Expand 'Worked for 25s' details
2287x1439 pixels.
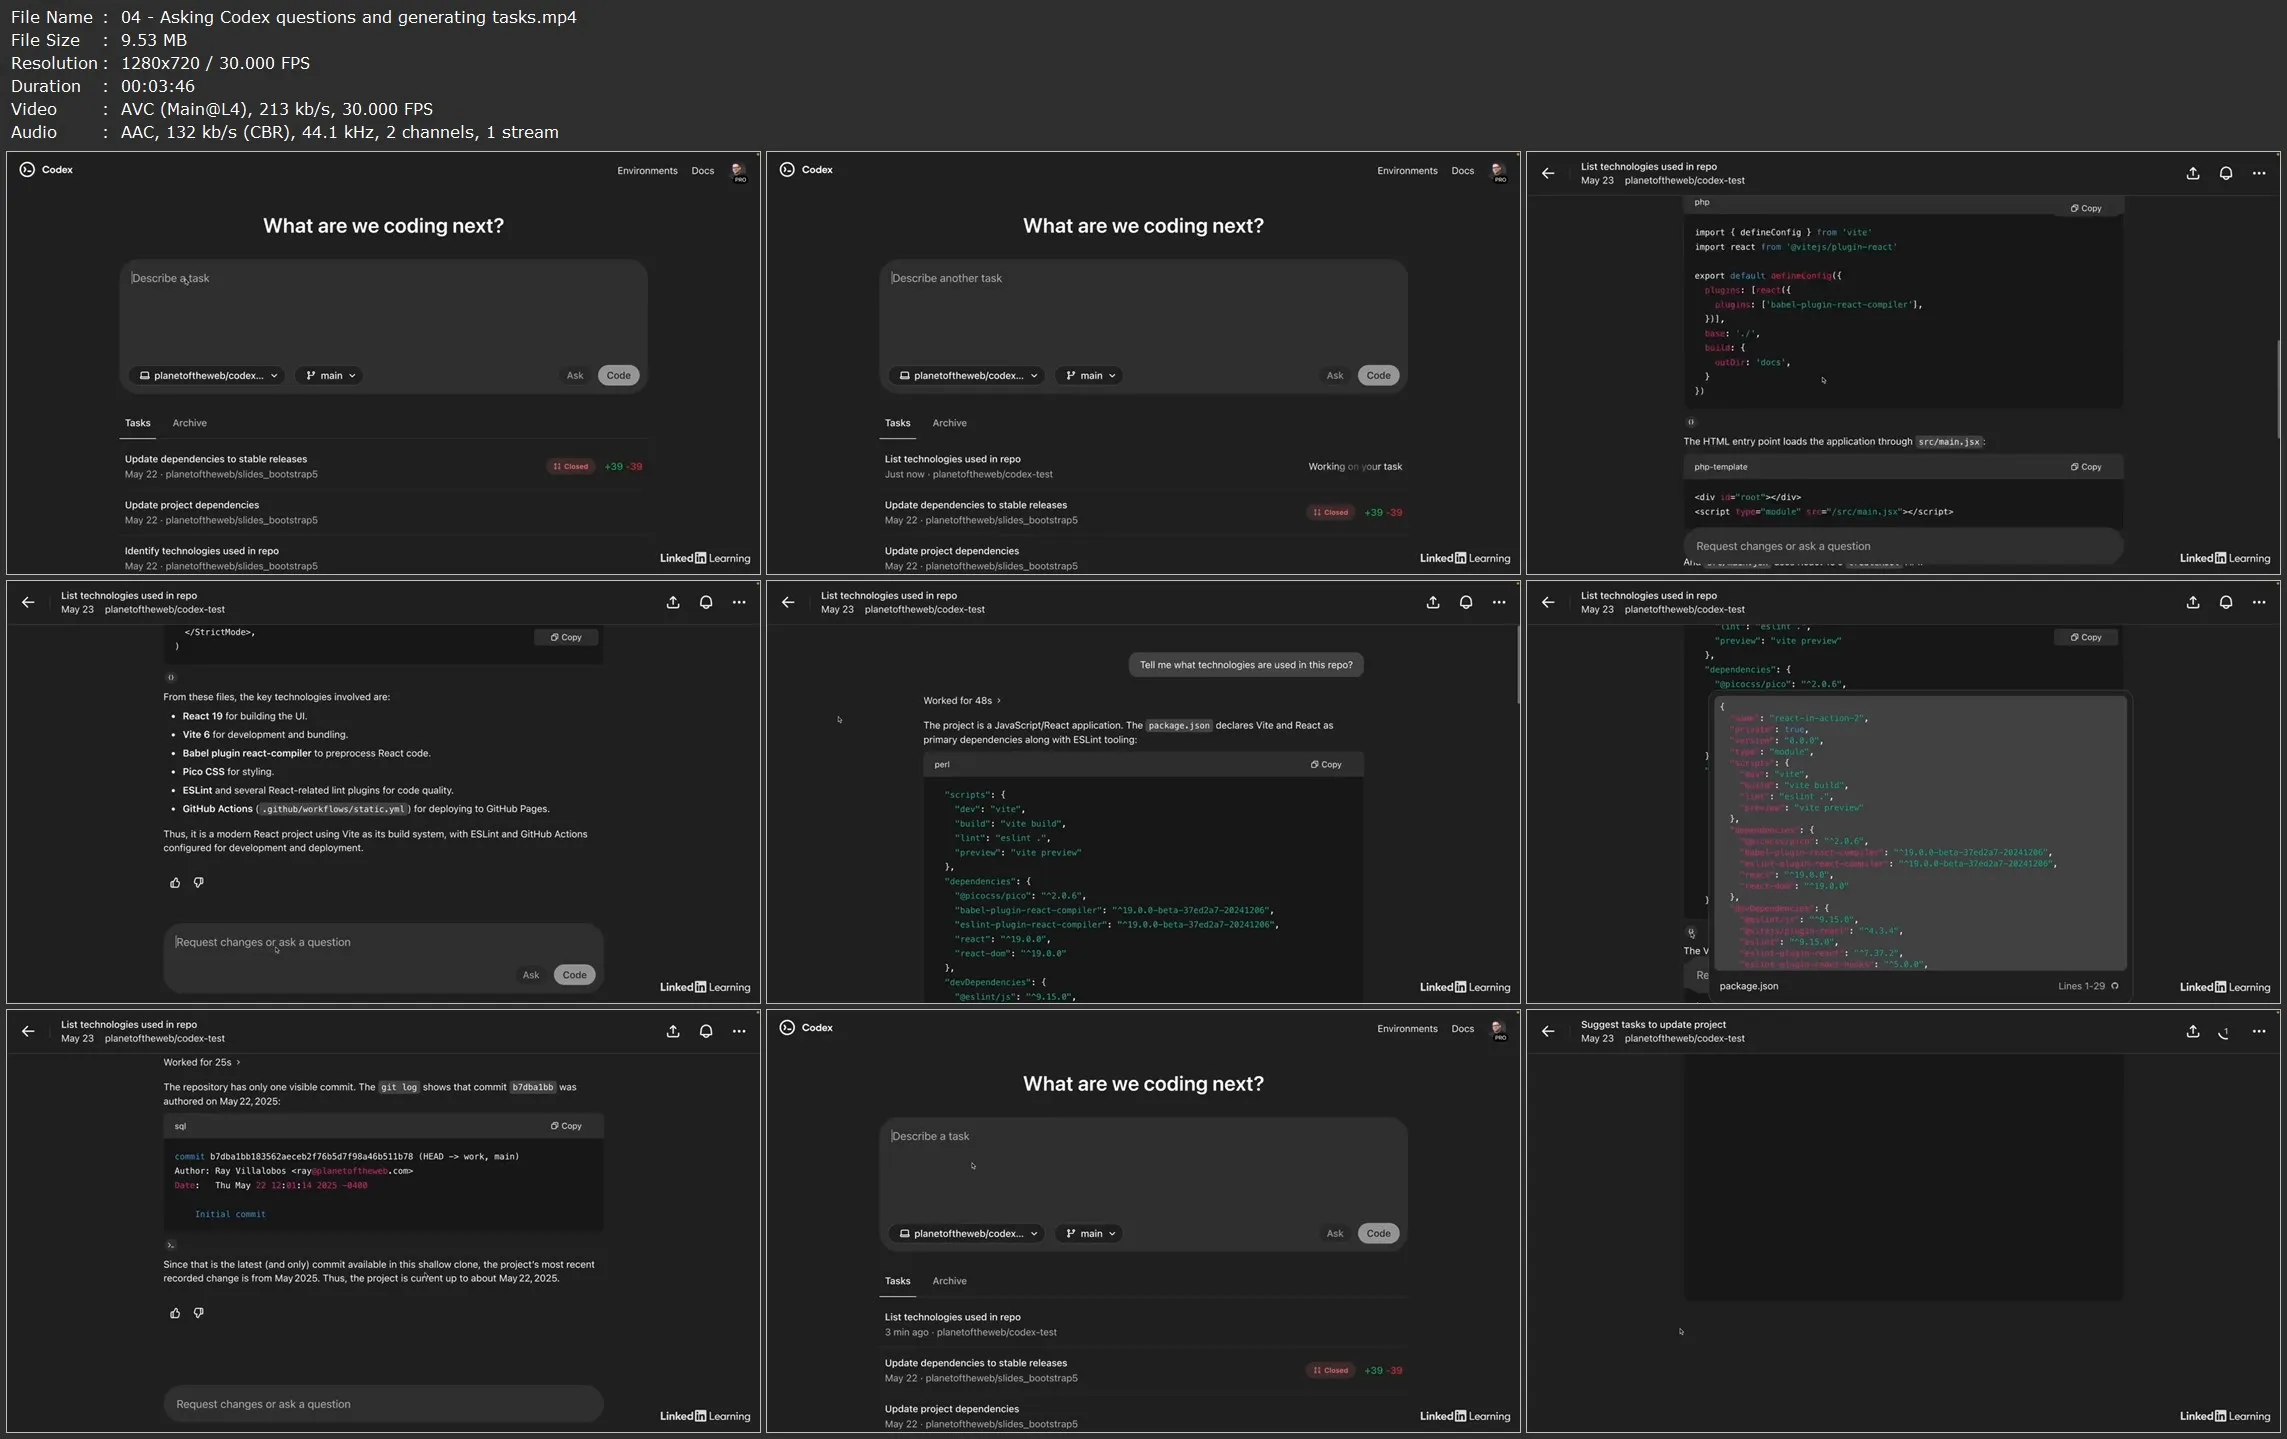pyautogui.click(x=201, y=1063)
